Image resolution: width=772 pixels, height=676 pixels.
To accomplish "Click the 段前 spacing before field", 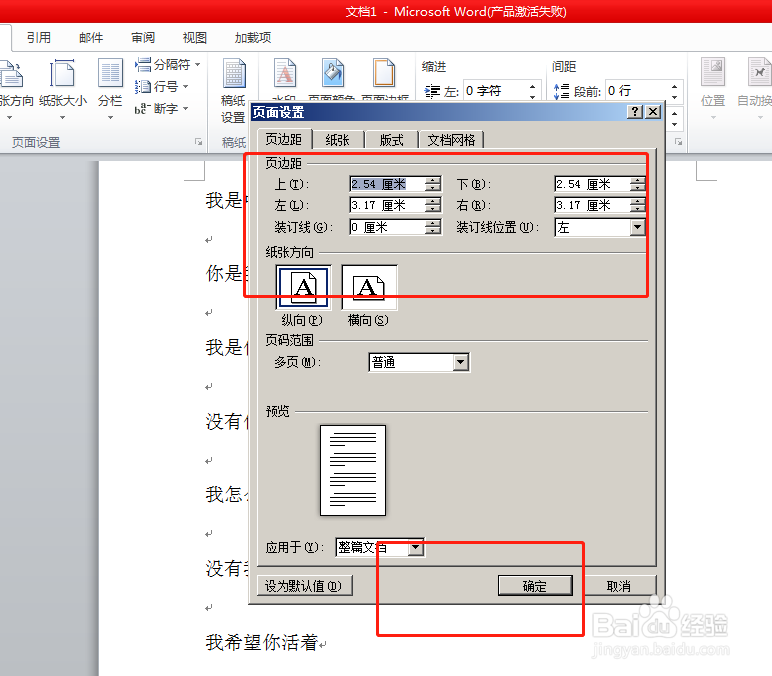I will [637, 91].
